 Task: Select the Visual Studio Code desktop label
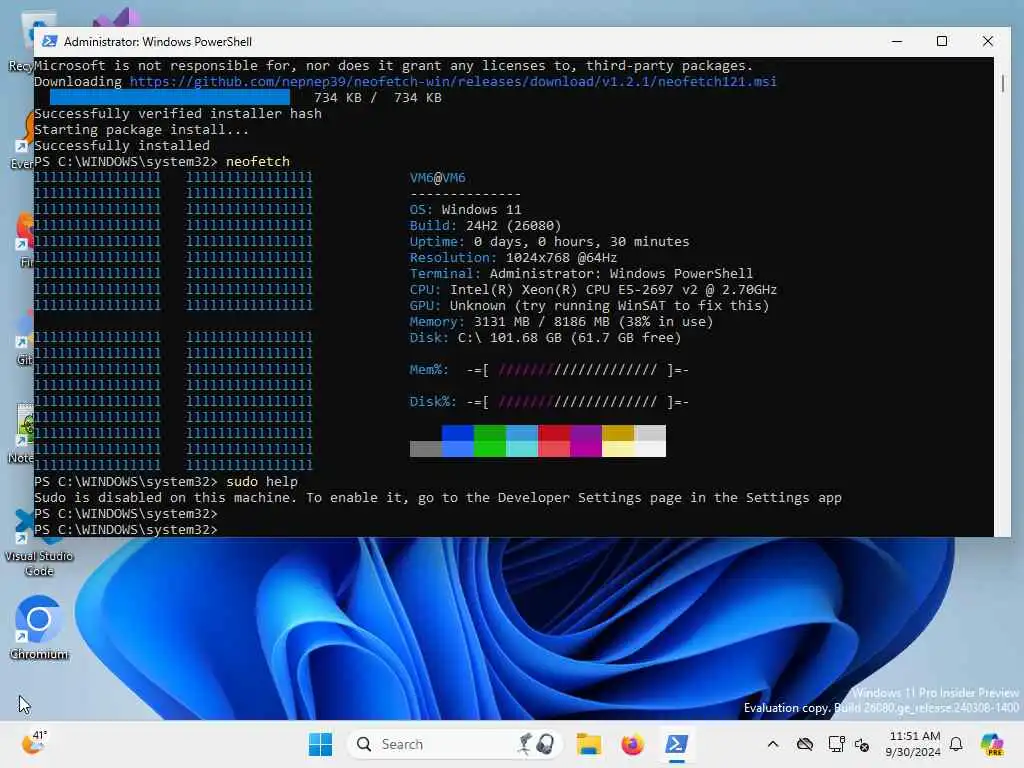click(39, 563)
